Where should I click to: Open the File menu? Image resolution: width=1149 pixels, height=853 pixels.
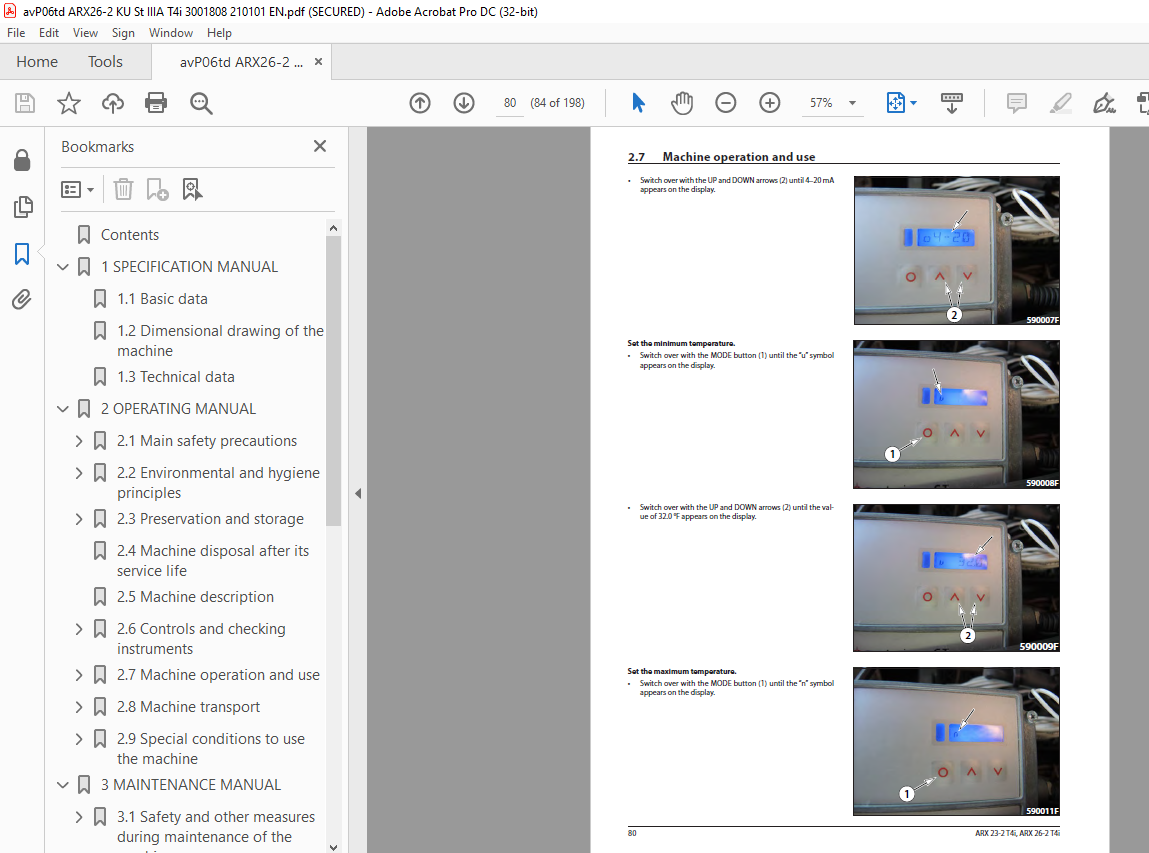pos(16,33)
